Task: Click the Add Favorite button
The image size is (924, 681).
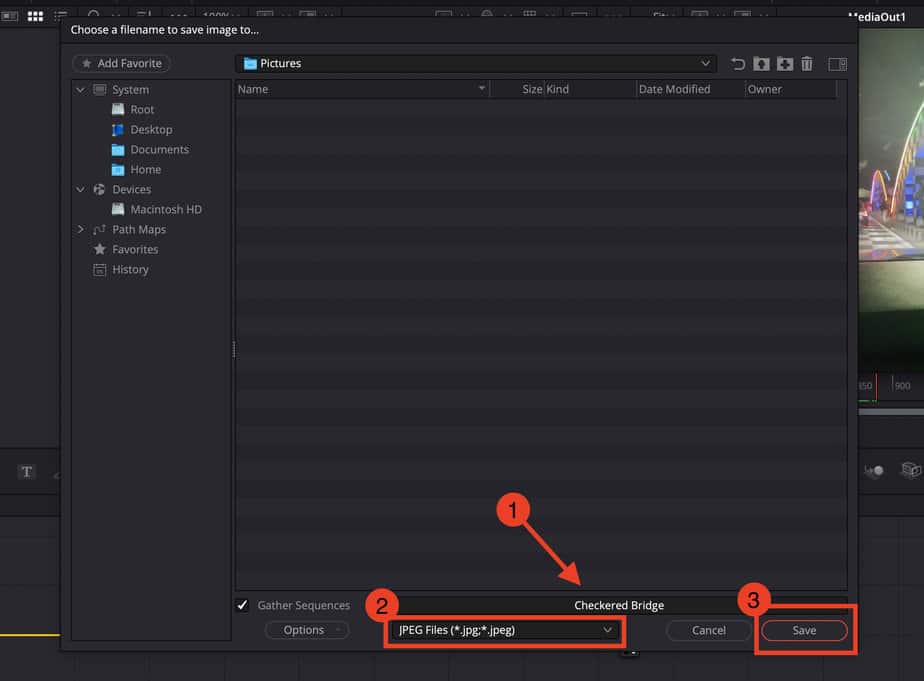Action: coord(121,63)
